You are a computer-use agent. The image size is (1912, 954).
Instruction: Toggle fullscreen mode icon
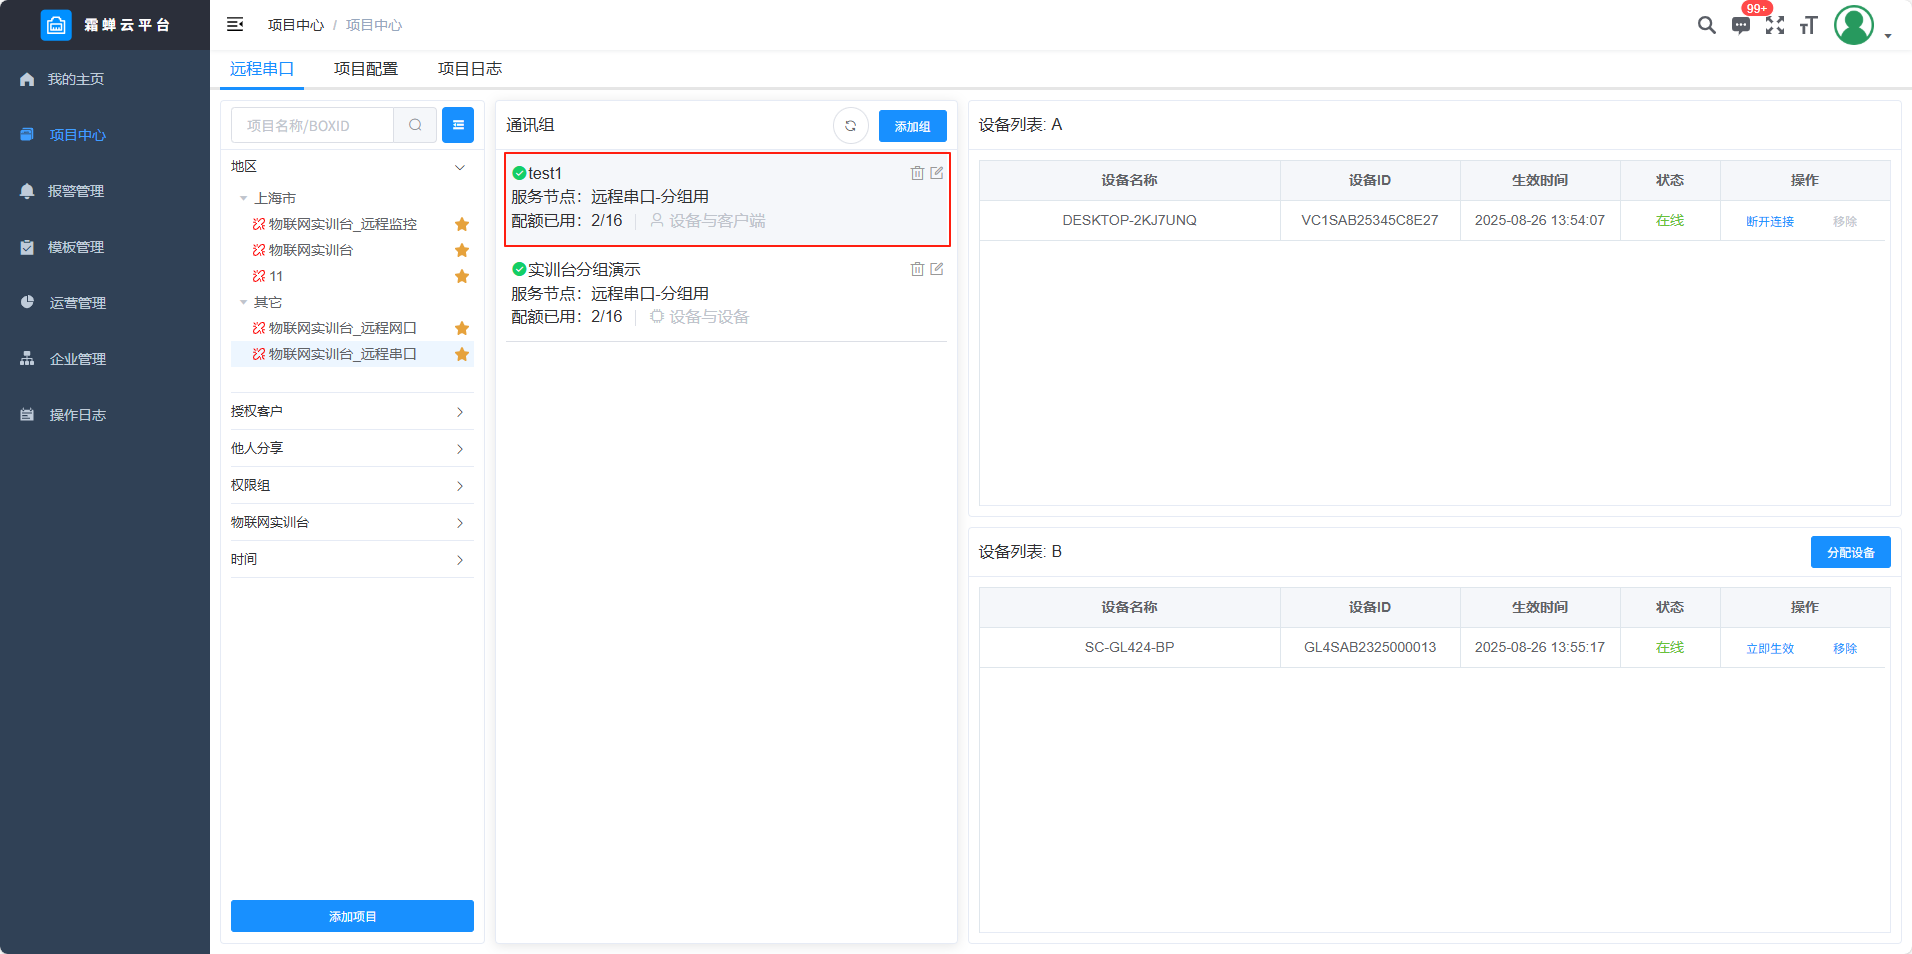1775,25
